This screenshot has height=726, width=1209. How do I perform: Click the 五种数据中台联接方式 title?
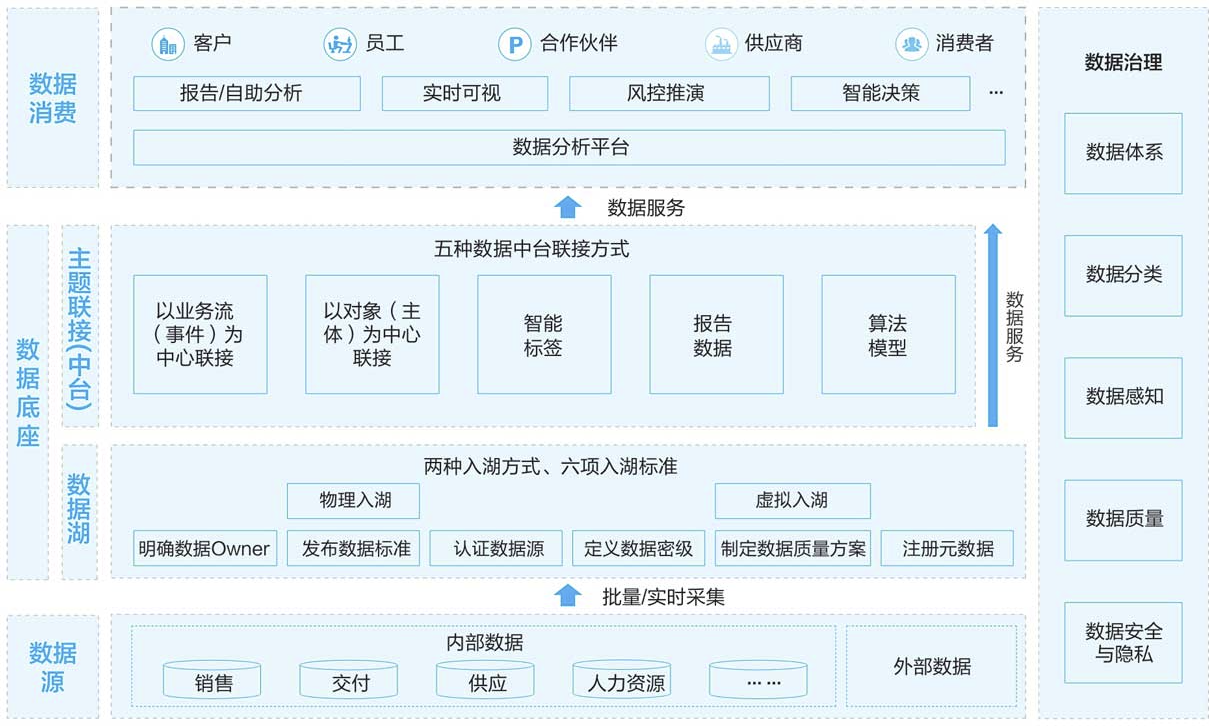coord(532,249)
